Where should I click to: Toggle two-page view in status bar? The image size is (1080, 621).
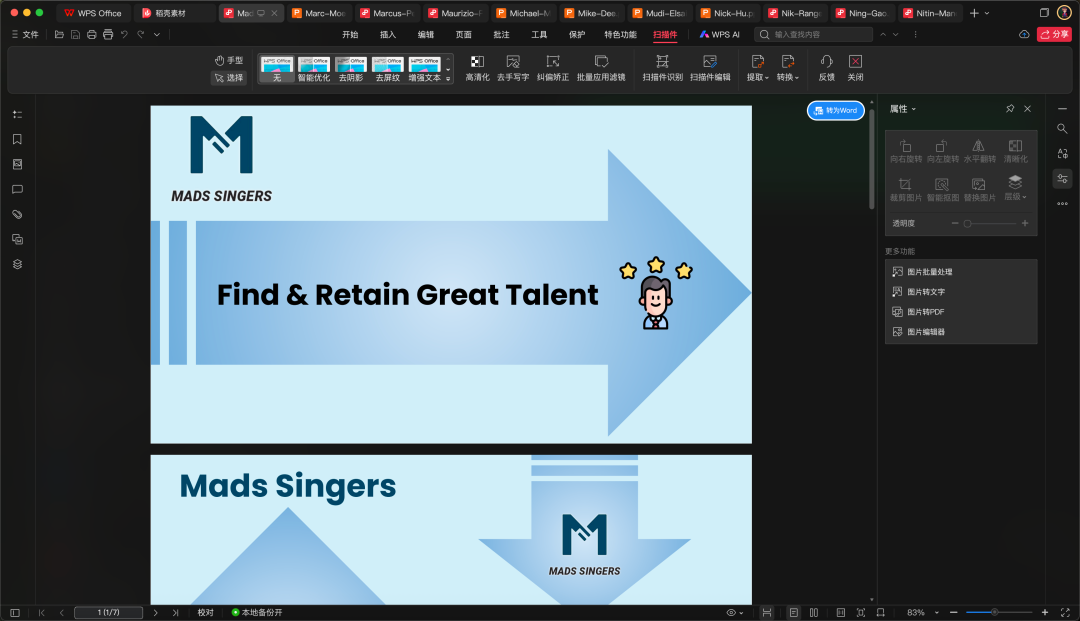814,612
